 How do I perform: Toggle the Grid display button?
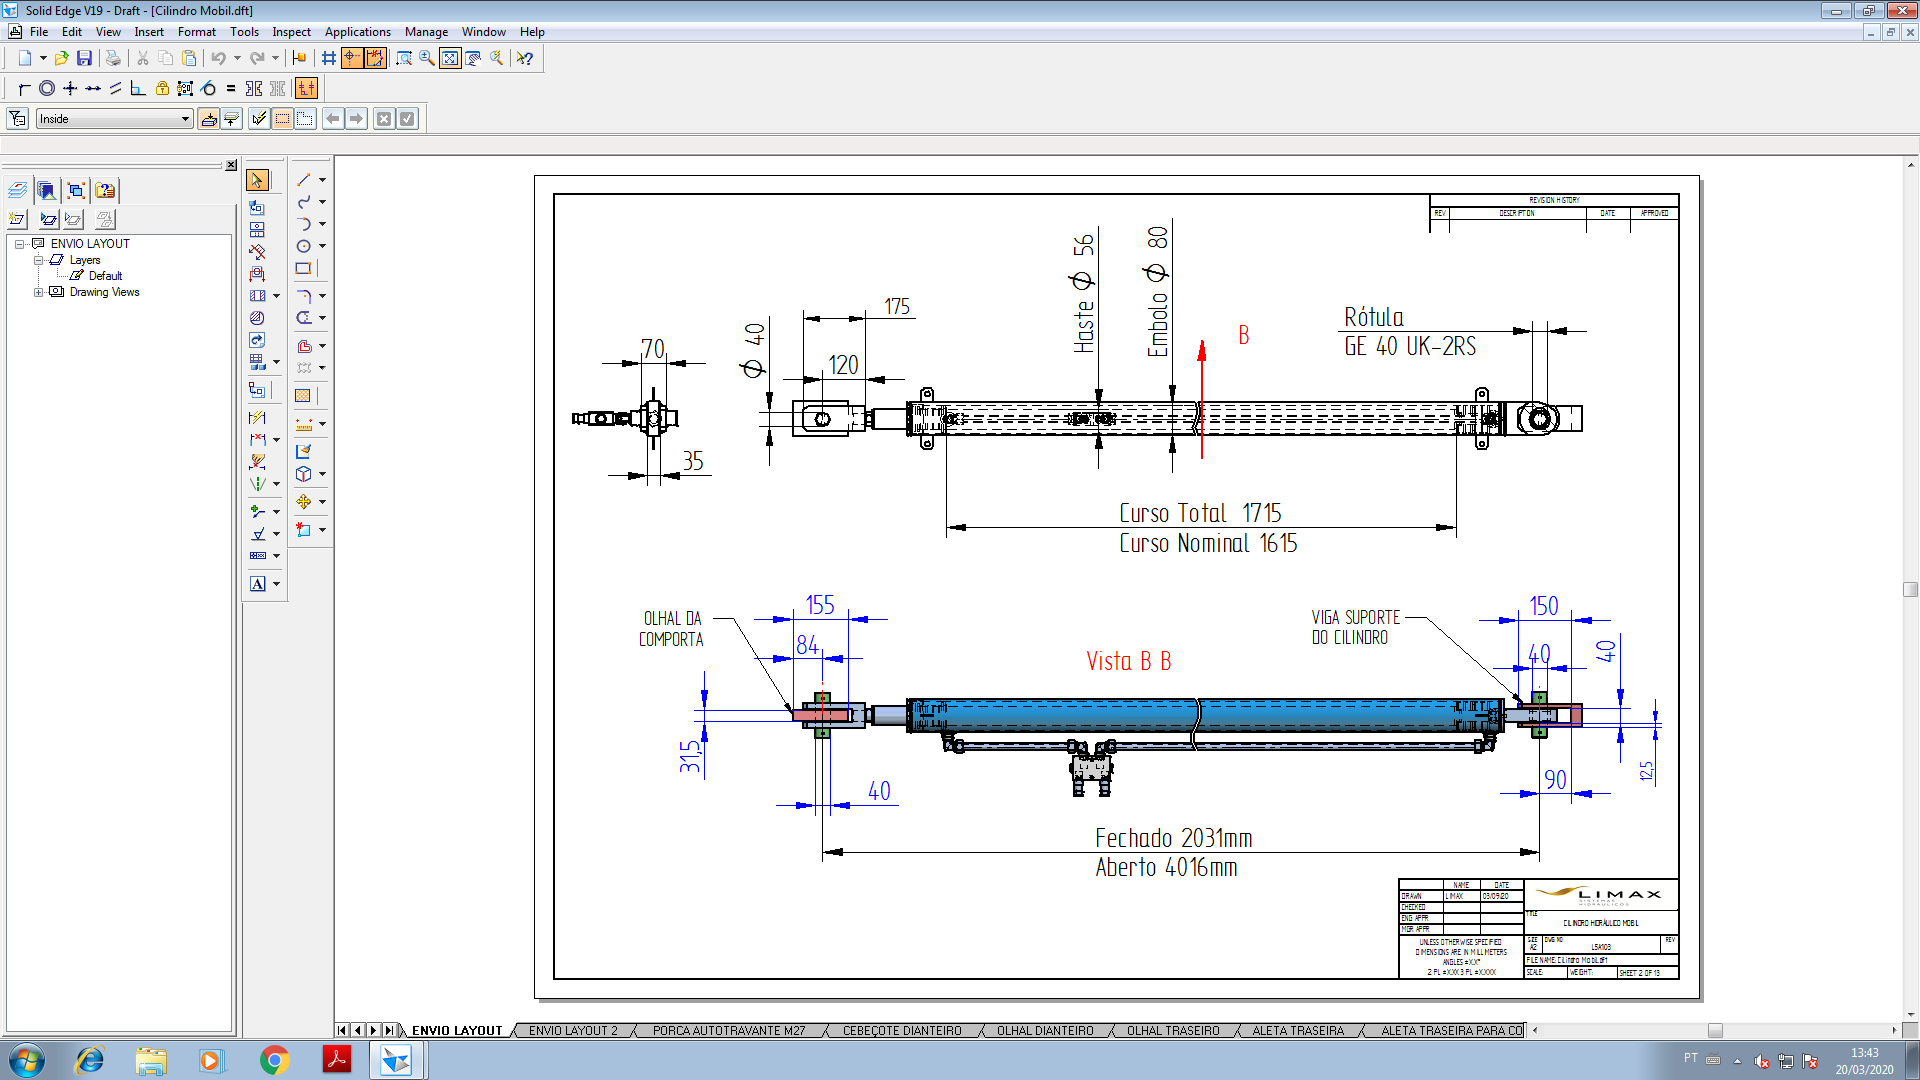tap(329, 58)
